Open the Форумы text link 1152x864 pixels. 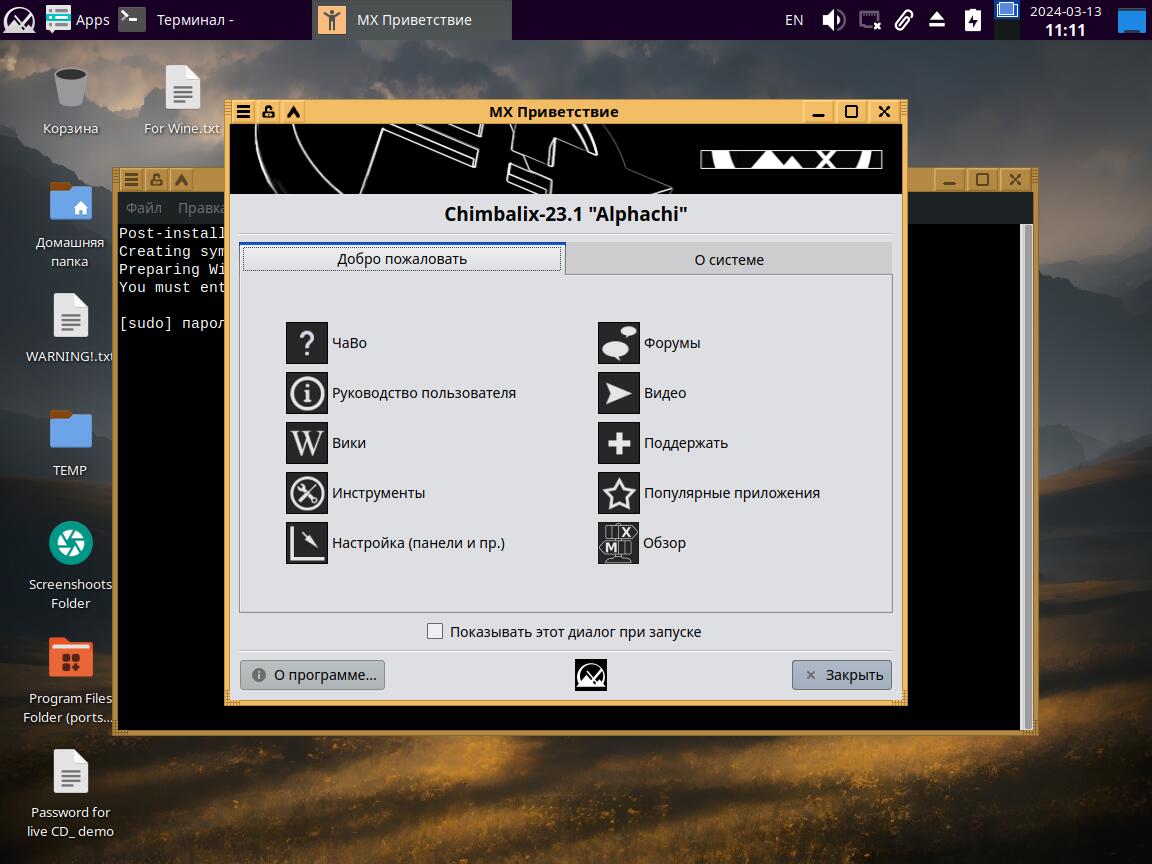pyautogui.click(x=672, y=343)
